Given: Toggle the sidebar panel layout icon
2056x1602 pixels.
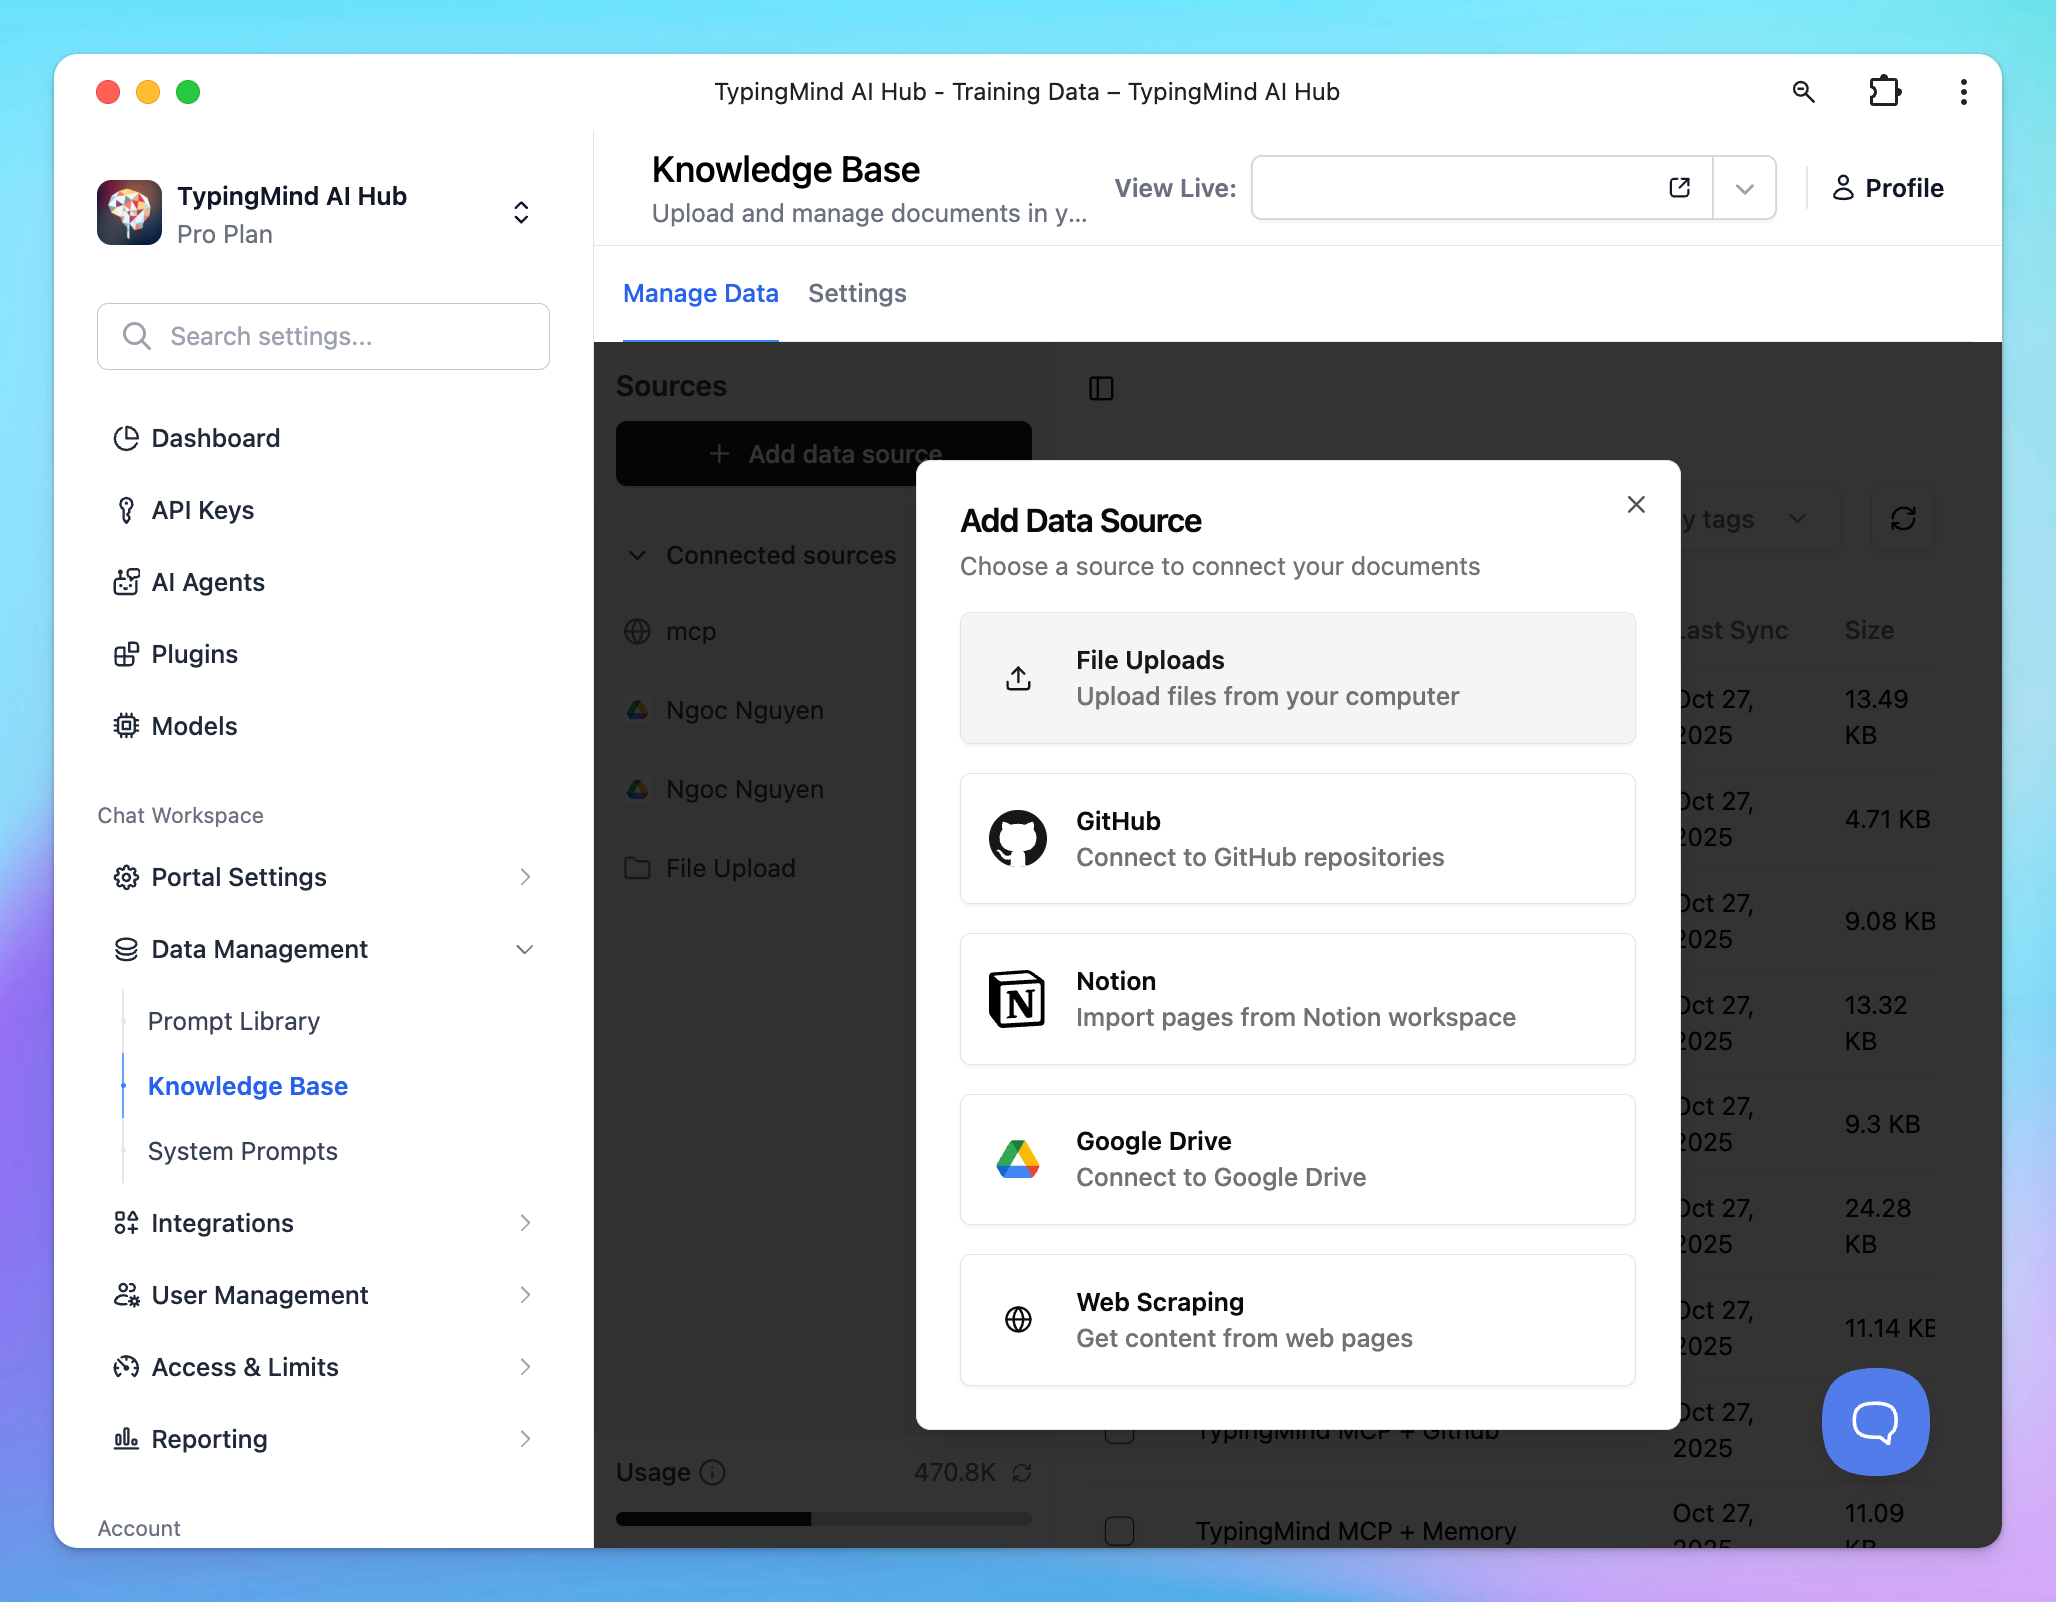Looking at the screenshot, I should click(x=1101, y=388).
